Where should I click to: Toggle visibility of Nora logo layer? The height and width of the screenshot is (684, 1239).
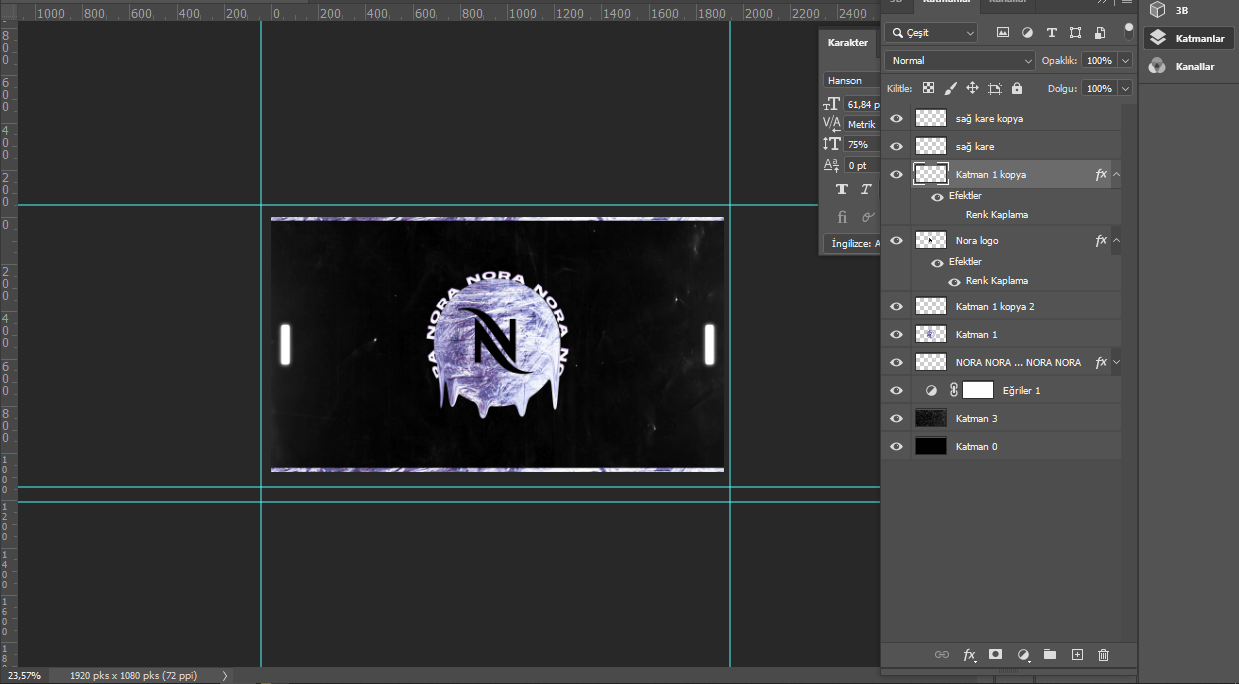click(897, 240)
